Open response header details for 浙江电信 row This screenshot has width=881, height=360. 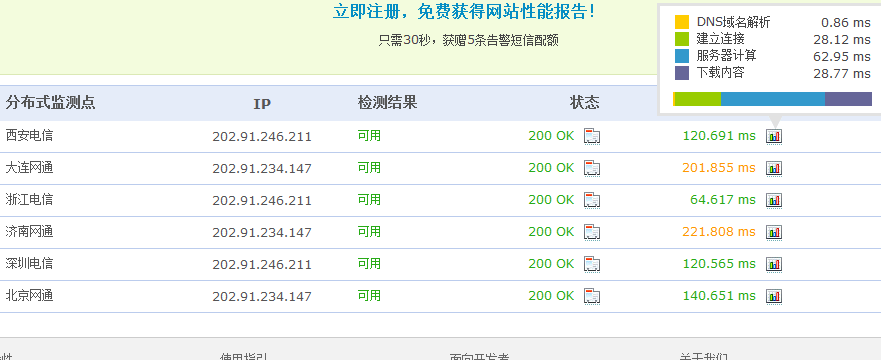click(x=592, y=200)
